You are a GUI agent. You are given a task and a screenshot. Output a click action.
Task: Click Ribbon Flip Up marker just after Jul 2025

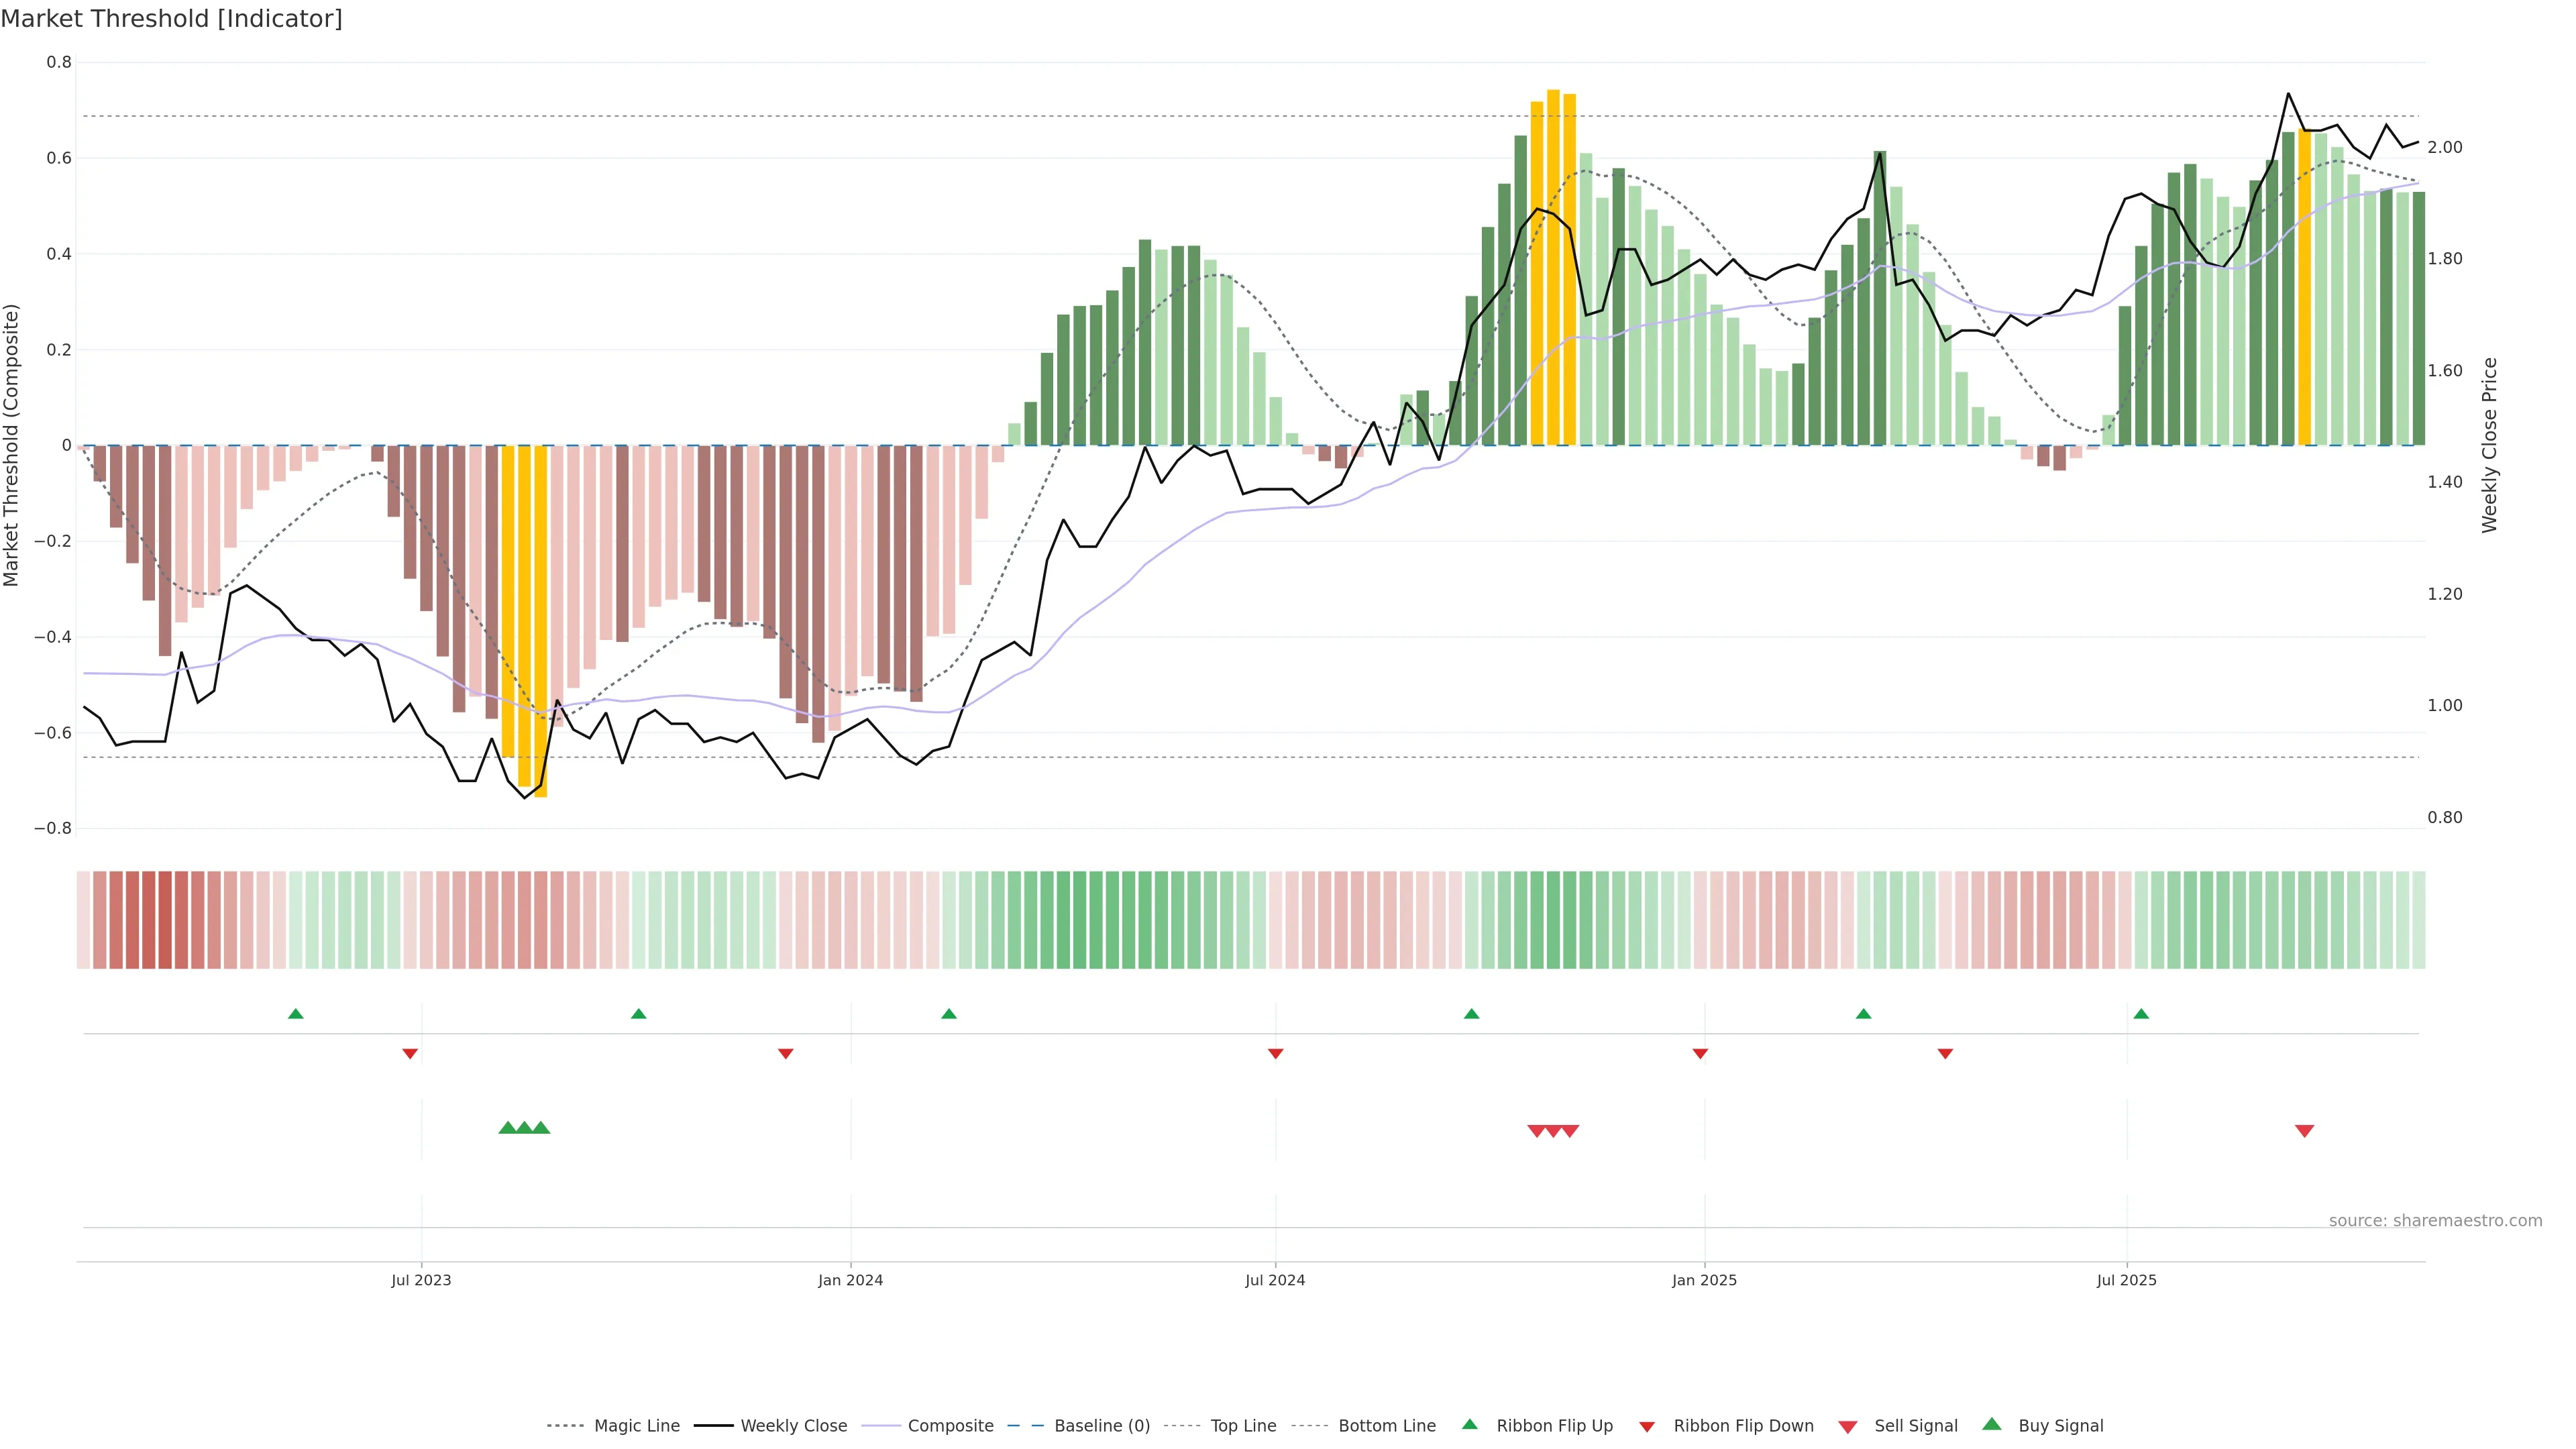point(2141,1014)
